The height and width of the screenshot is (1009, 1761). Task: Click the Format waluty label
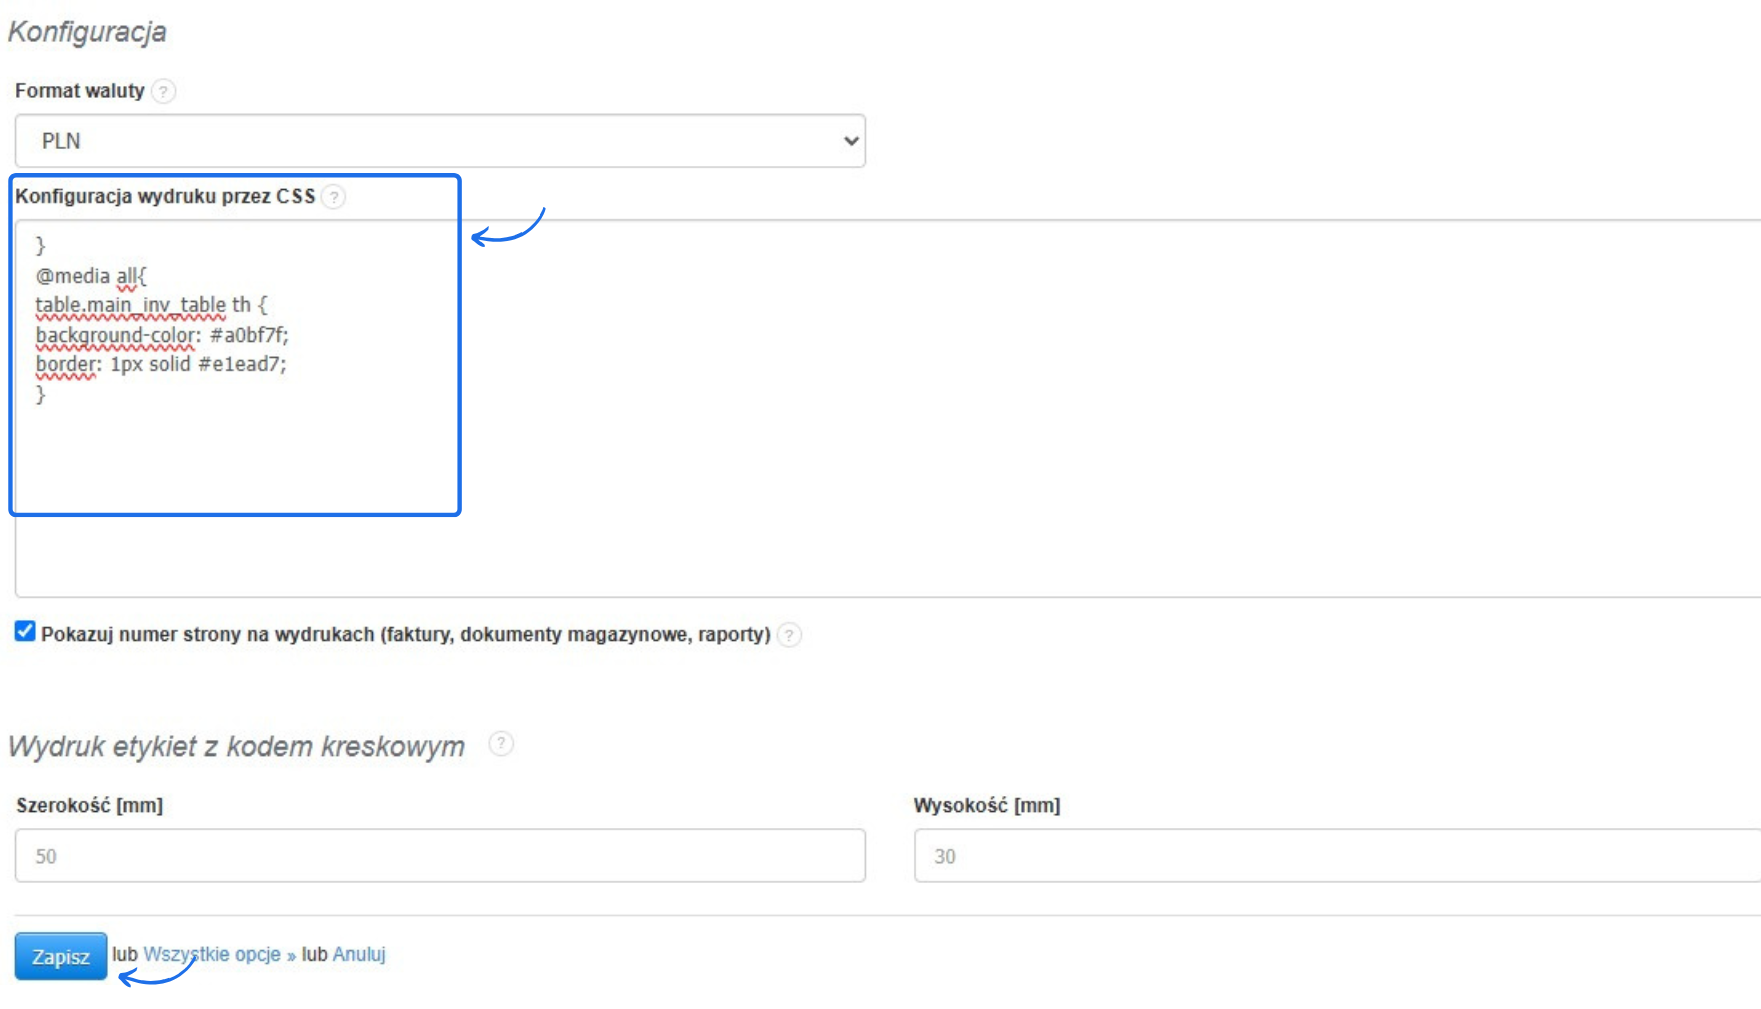pos(80,91)
